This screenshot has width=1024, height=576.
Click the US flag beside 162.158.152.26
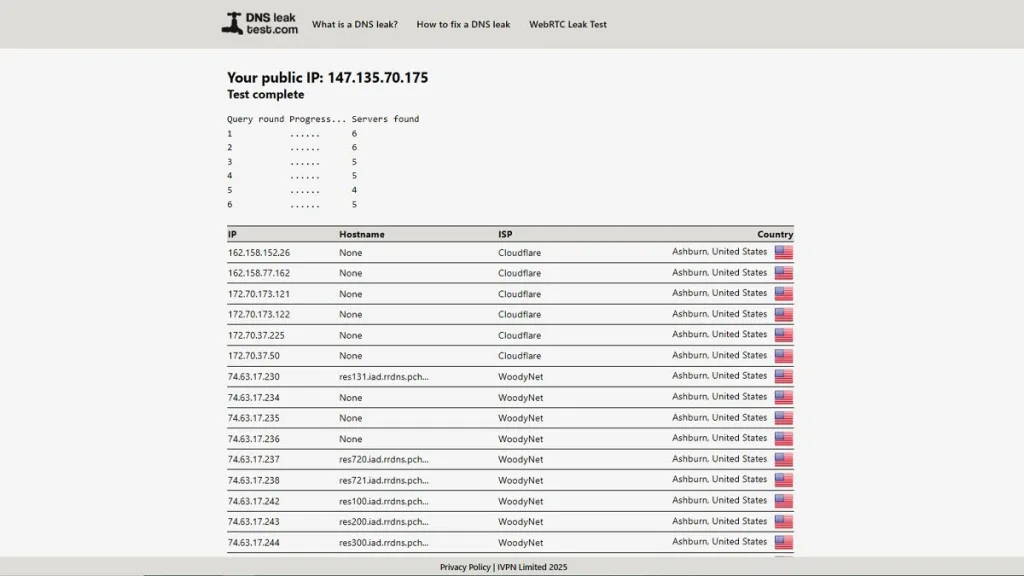pos(783,253)
